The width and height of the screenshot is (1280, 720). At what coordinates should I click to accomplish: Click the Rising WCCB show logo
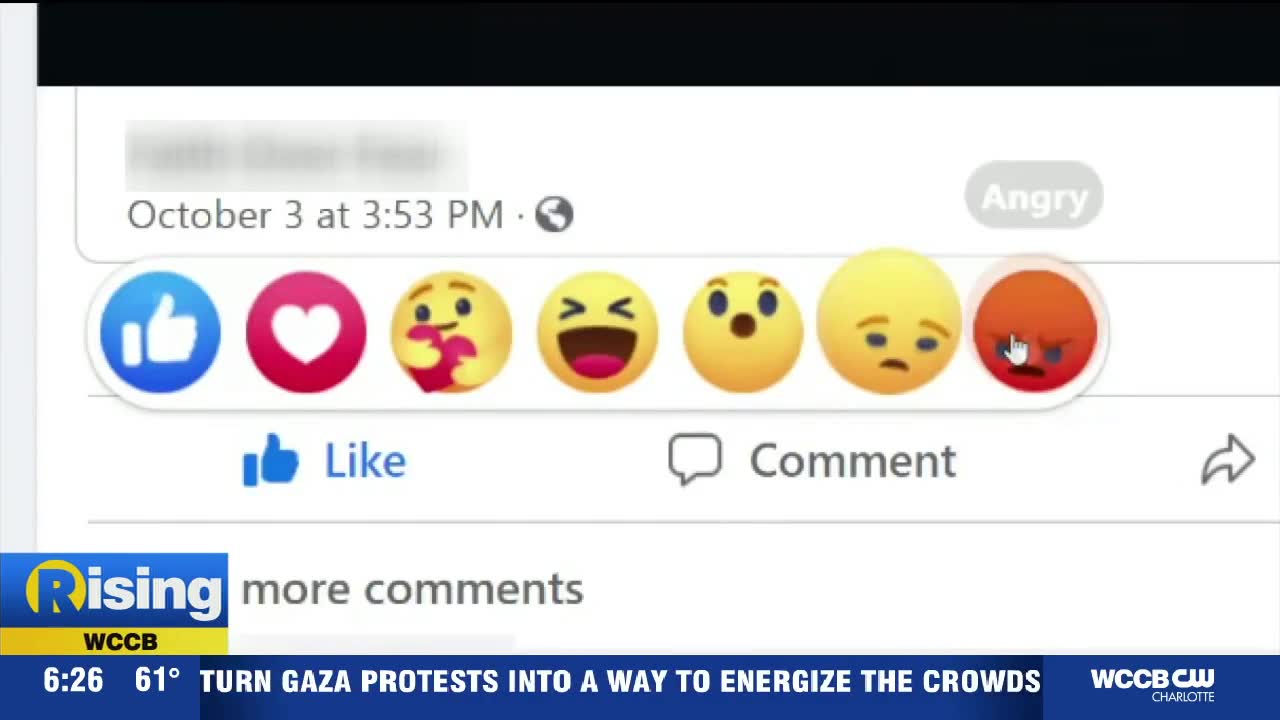tap(114, 603)
